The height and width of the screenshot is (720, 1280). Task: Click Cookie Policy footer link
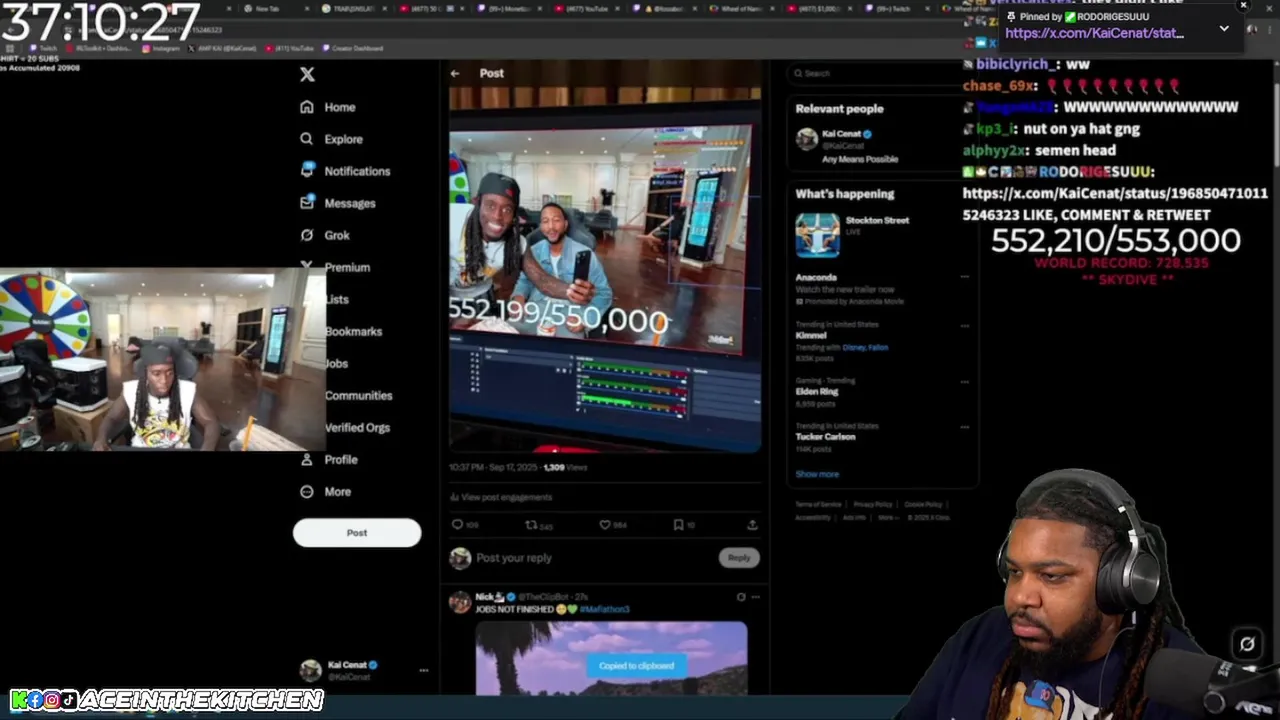[x=923, y=505]
